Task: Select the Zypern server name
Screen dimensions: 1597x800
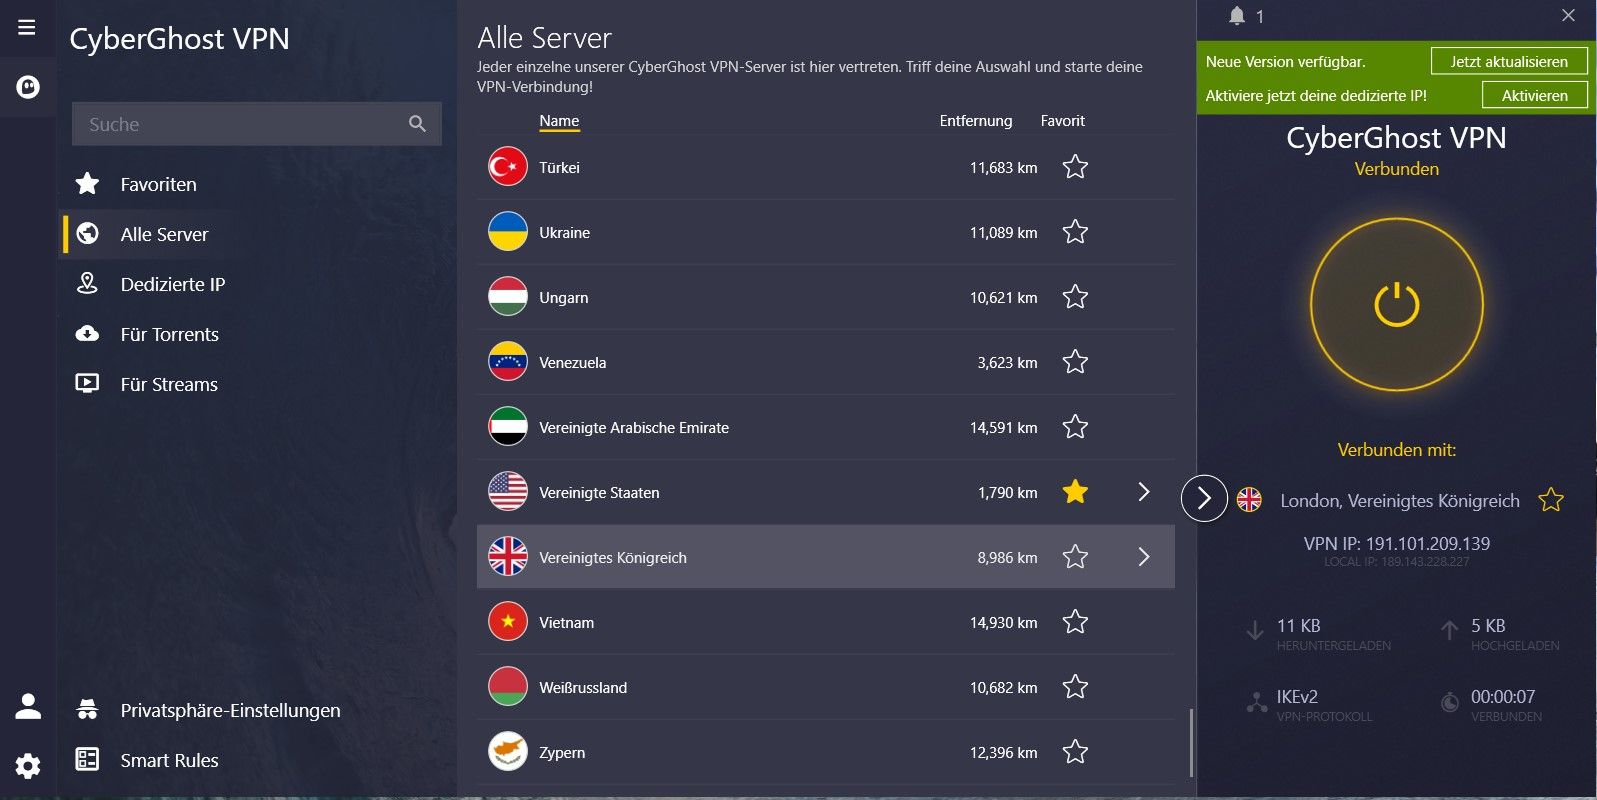Action: click(562, 752)
